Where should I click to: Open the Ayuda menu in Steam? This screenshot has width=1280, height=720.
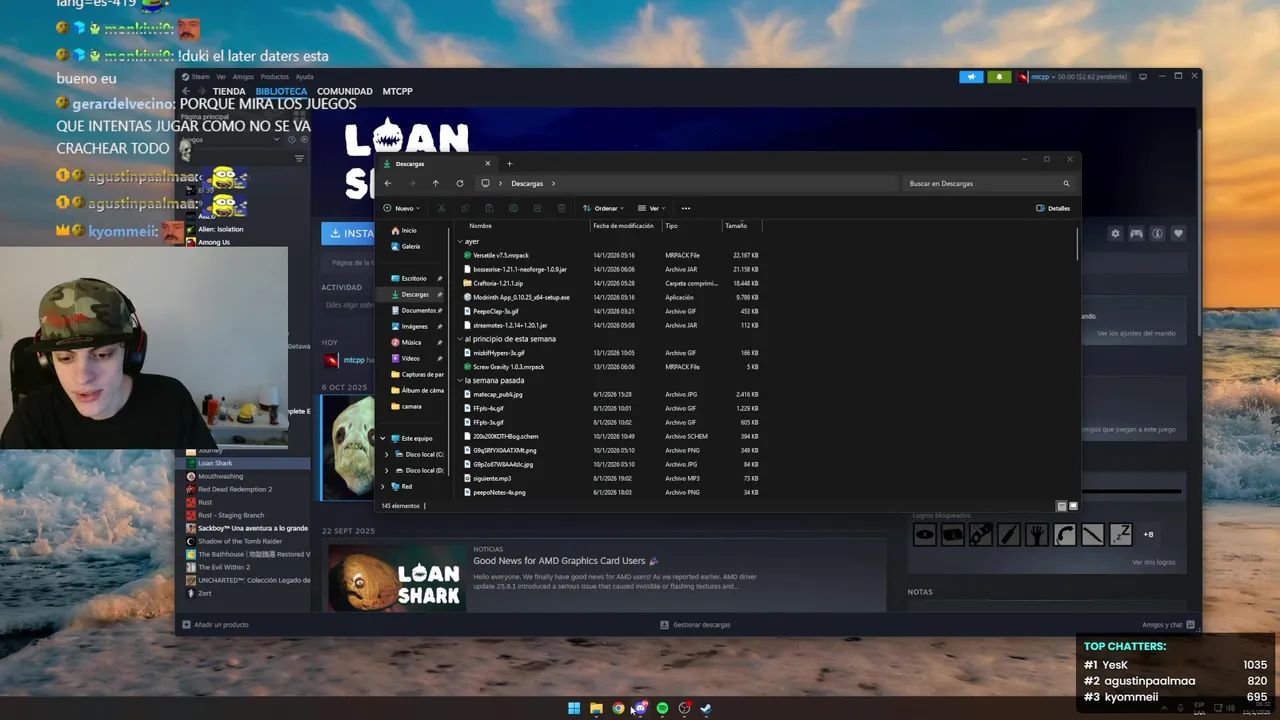(x=304, y=77)
